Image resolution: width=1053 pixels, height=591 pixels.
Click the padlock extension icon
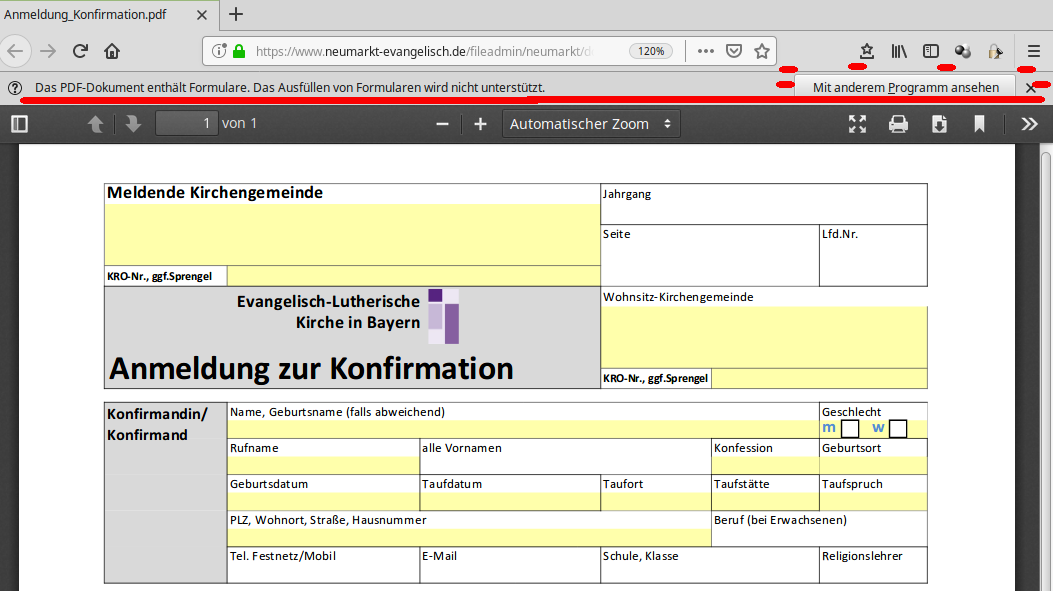(x=995, y=51)
